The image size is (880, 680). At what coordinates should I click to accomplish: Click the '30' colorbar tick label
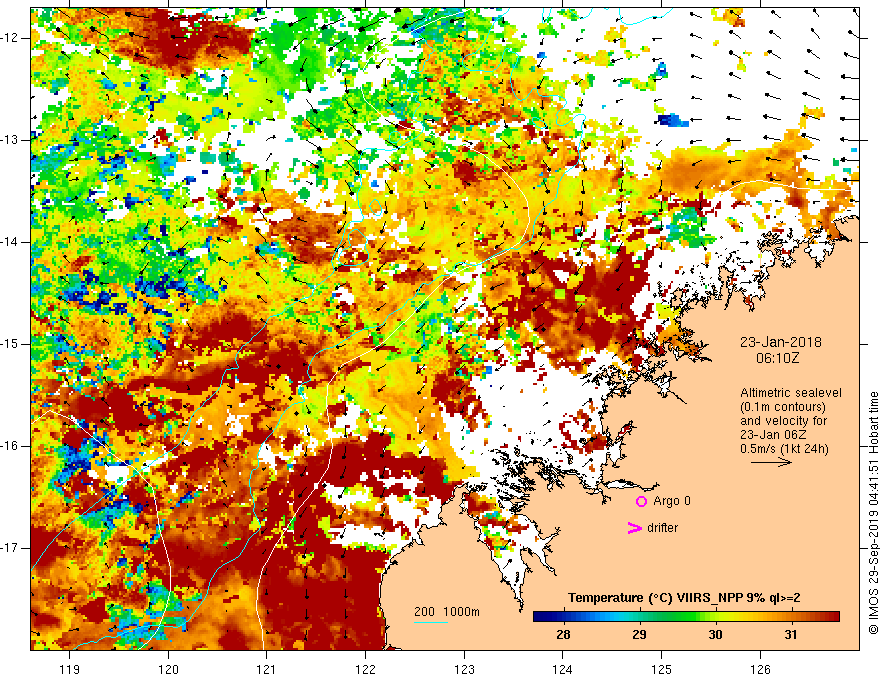[715, 635]
